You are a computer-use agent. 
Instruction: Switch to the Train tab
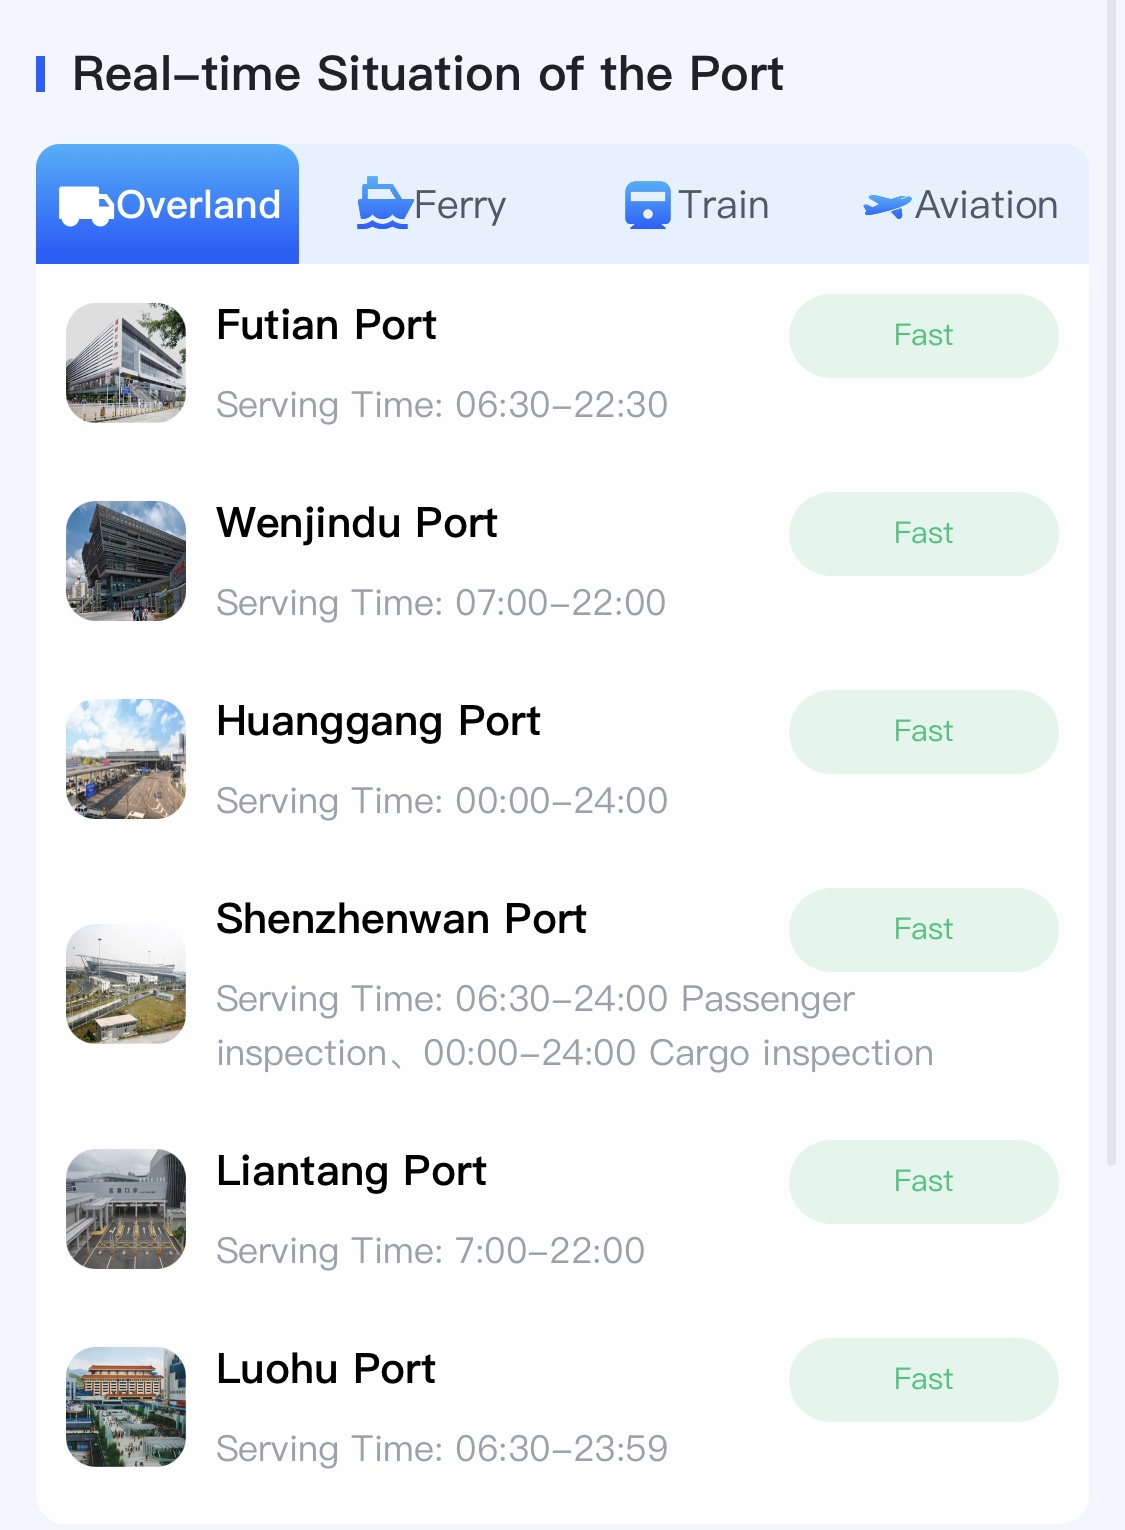point(697,205)
